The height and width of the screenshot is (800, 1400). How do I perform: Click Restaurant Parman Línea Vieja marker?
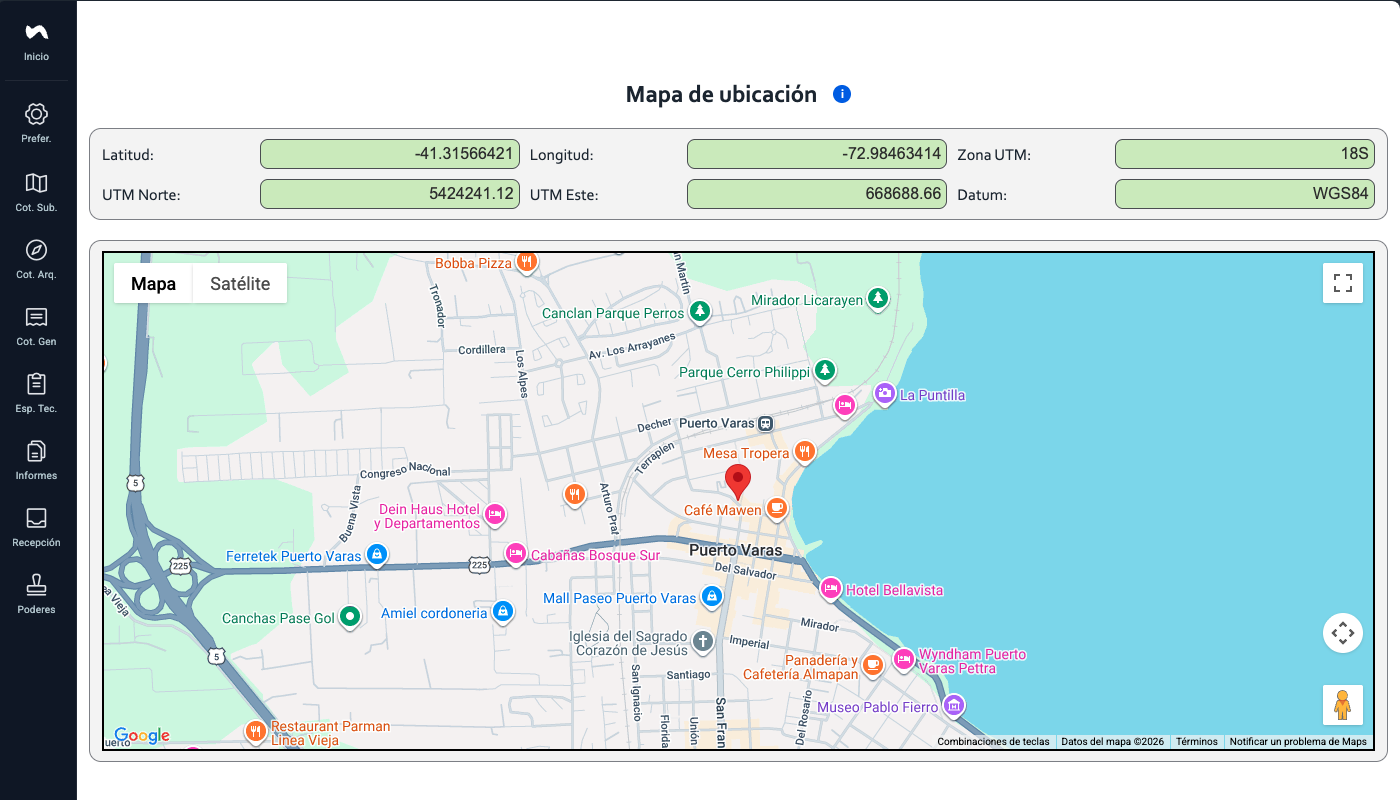click(256, 732)
